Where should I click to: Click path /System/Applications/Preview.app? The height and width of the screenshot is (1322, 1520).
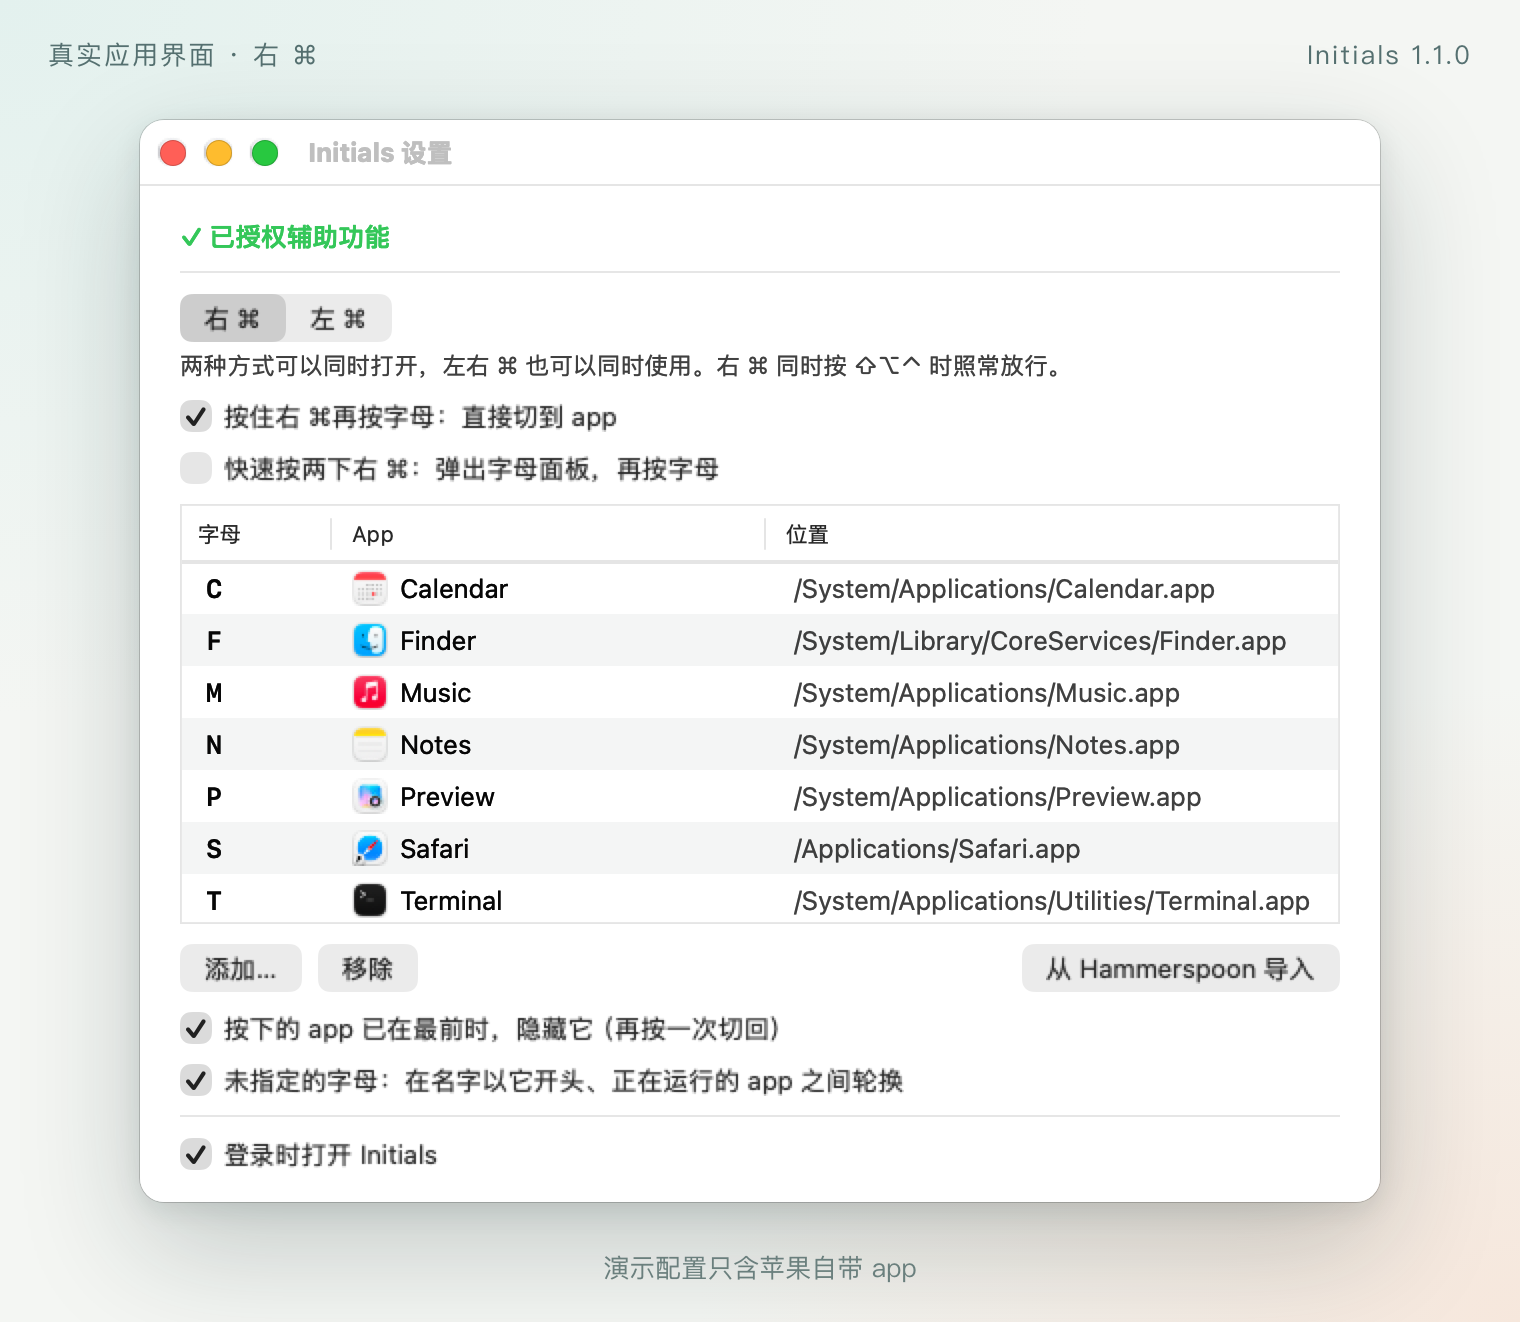point(997,797)
